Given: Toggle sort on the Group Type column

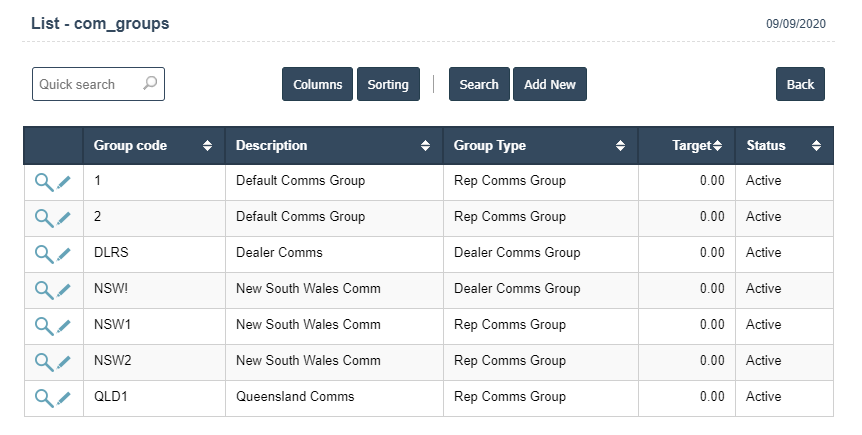Looking at the screenshot, I should pyautogui.click(x=620, y=146).
